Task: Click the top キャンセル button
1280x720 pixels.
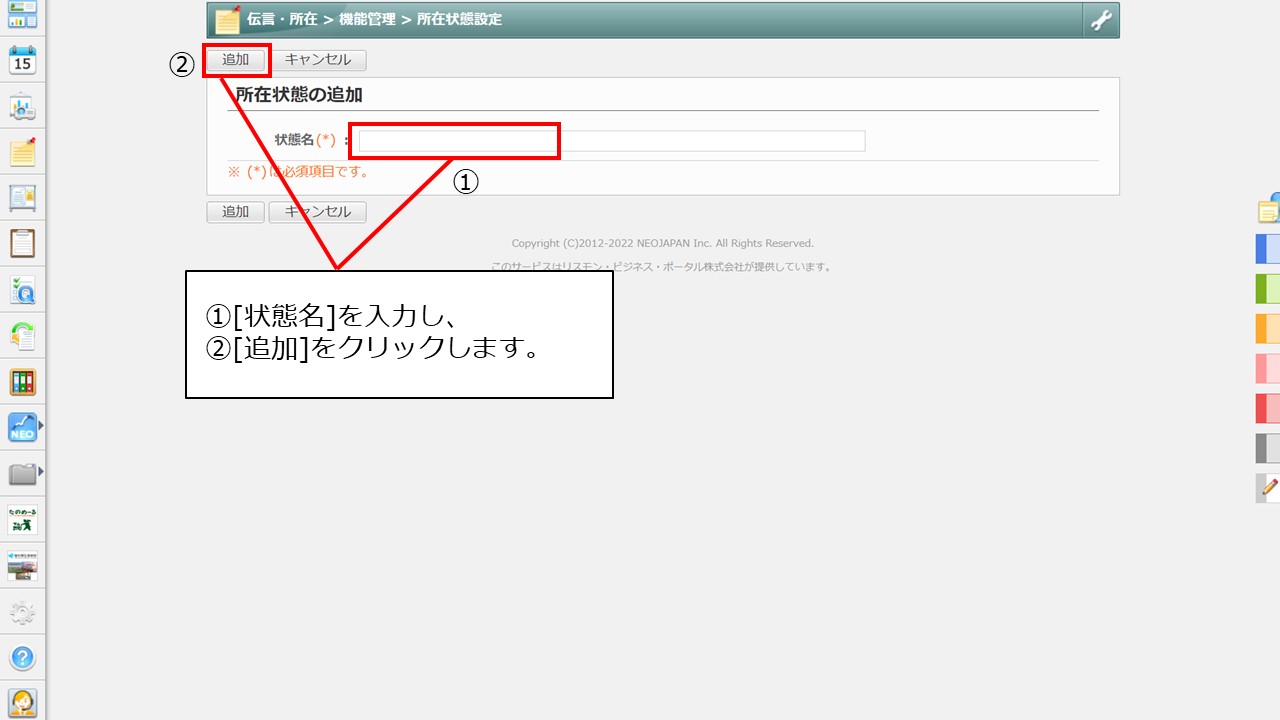Action: [x=317, y=60]
